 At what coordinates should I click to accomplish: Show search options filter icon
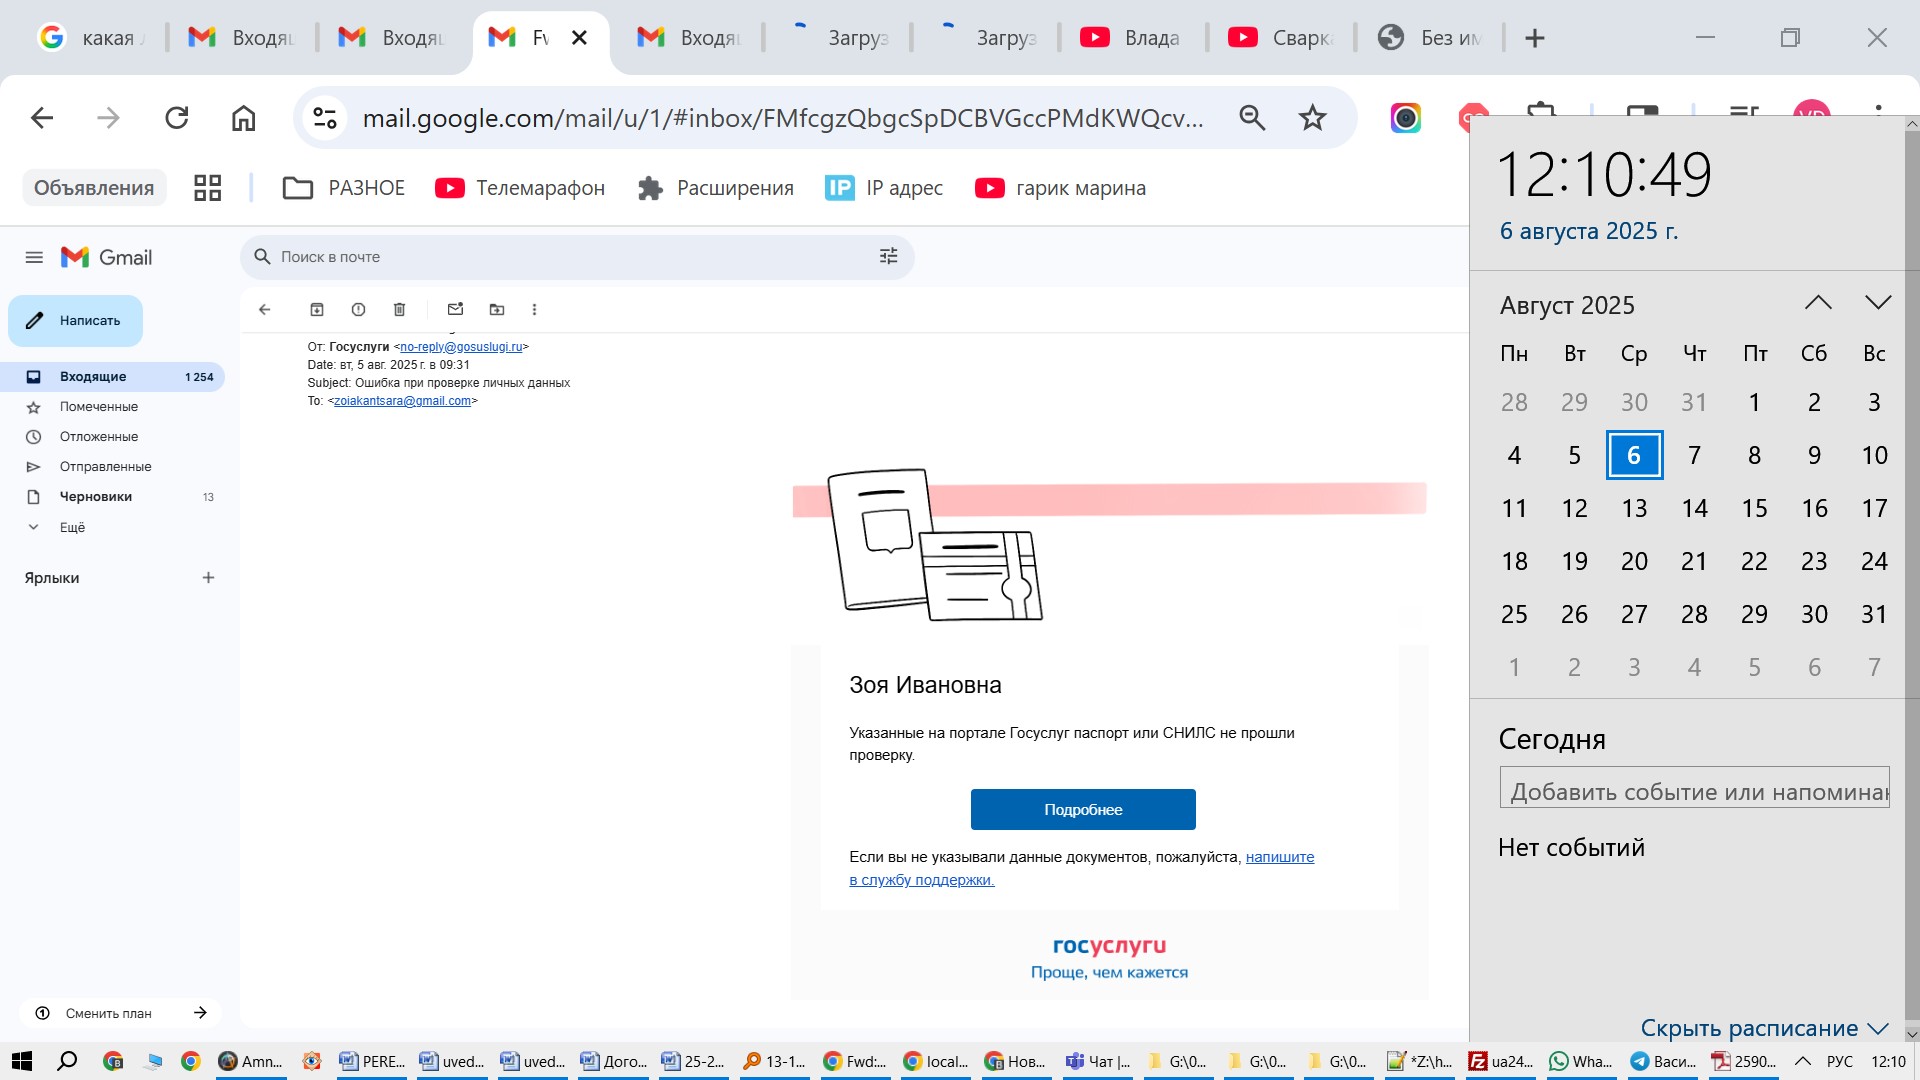click(x=888, y=256)
